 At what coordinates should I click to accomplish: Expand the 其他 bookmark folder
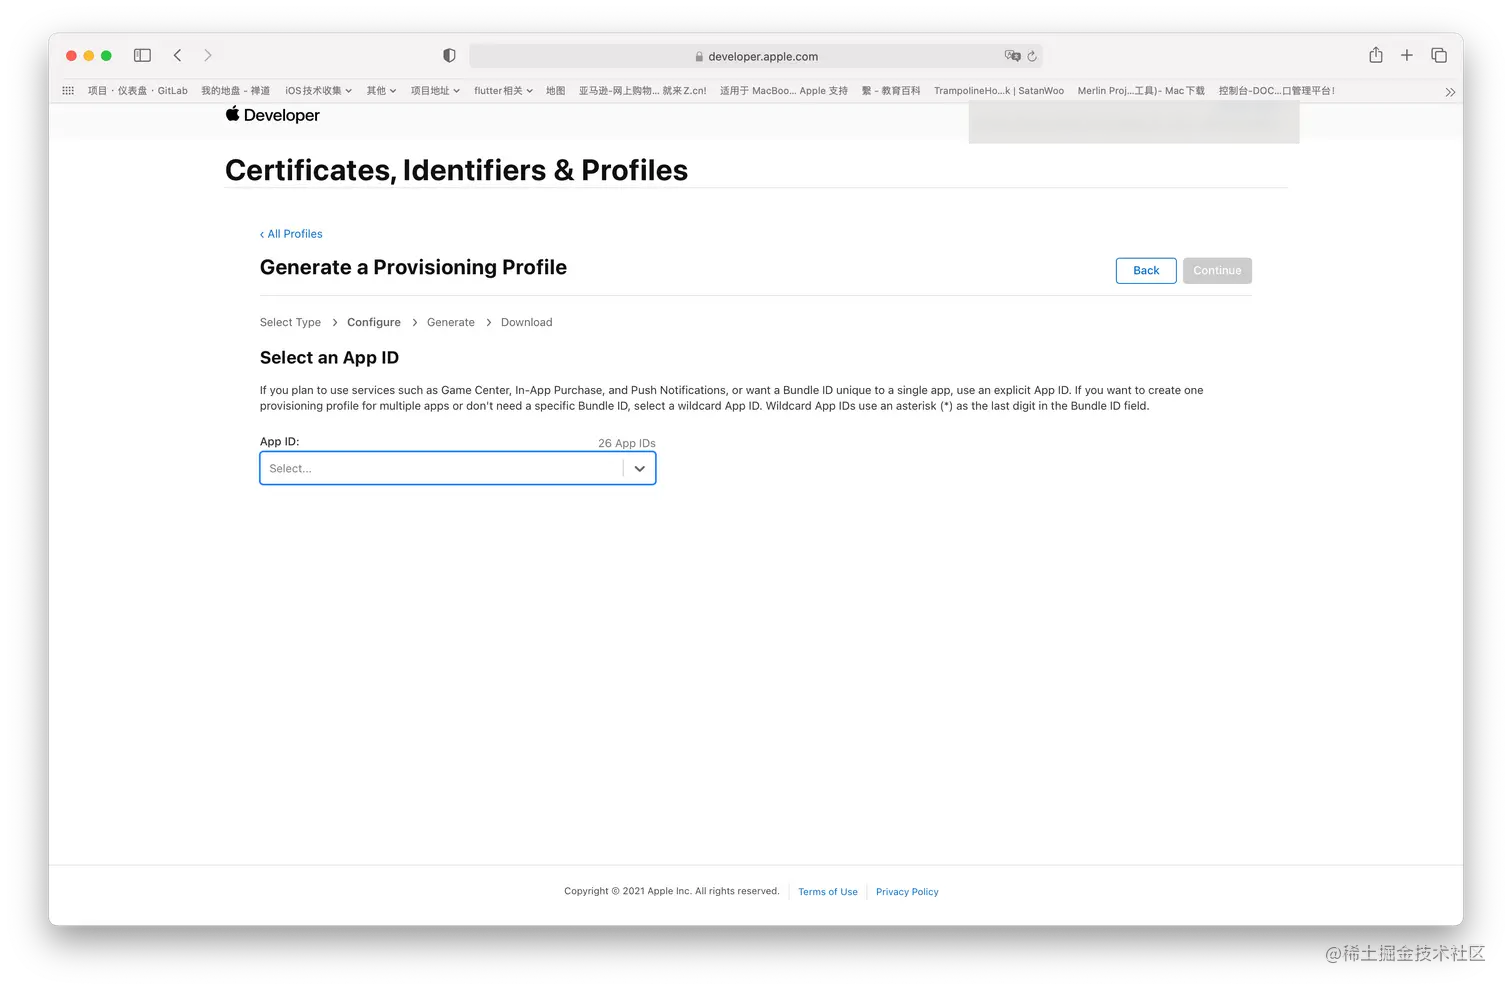point(381,90)
